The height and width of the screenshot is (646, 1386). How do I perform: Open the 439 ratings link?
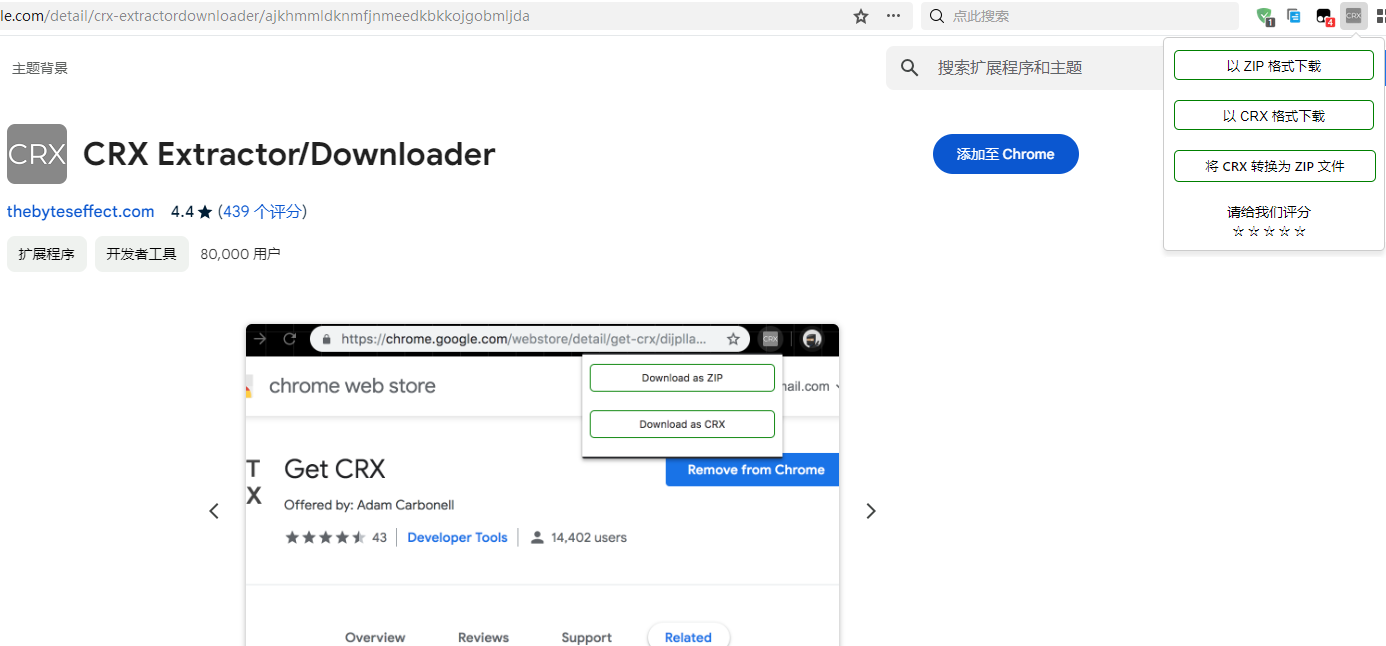coord(262,212)
